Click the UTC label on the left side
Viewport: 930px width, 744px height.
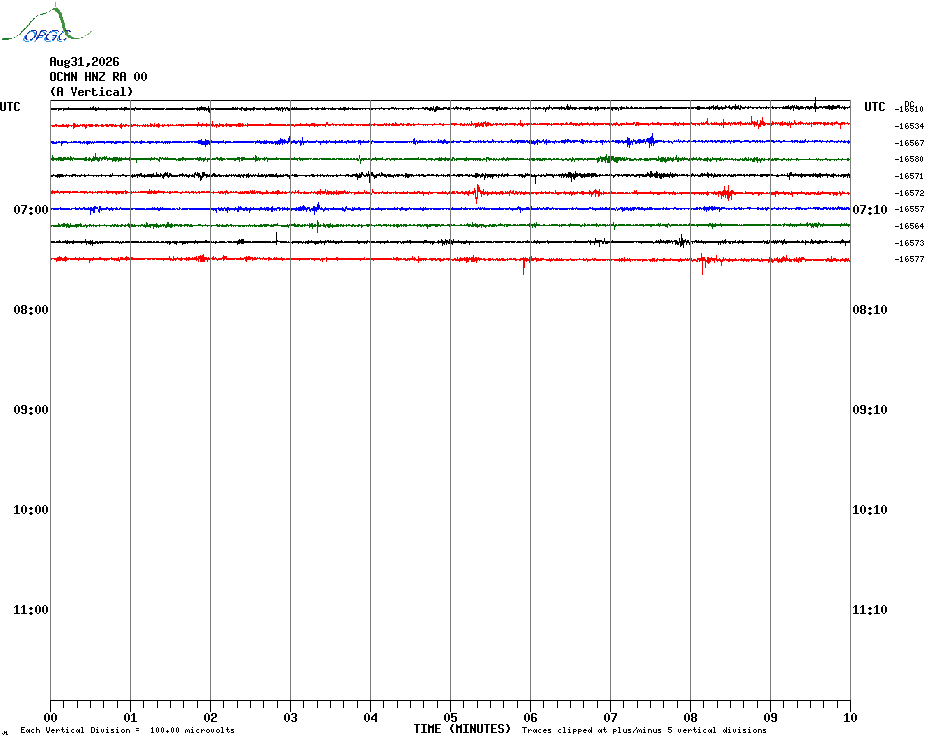pos(10,107)
